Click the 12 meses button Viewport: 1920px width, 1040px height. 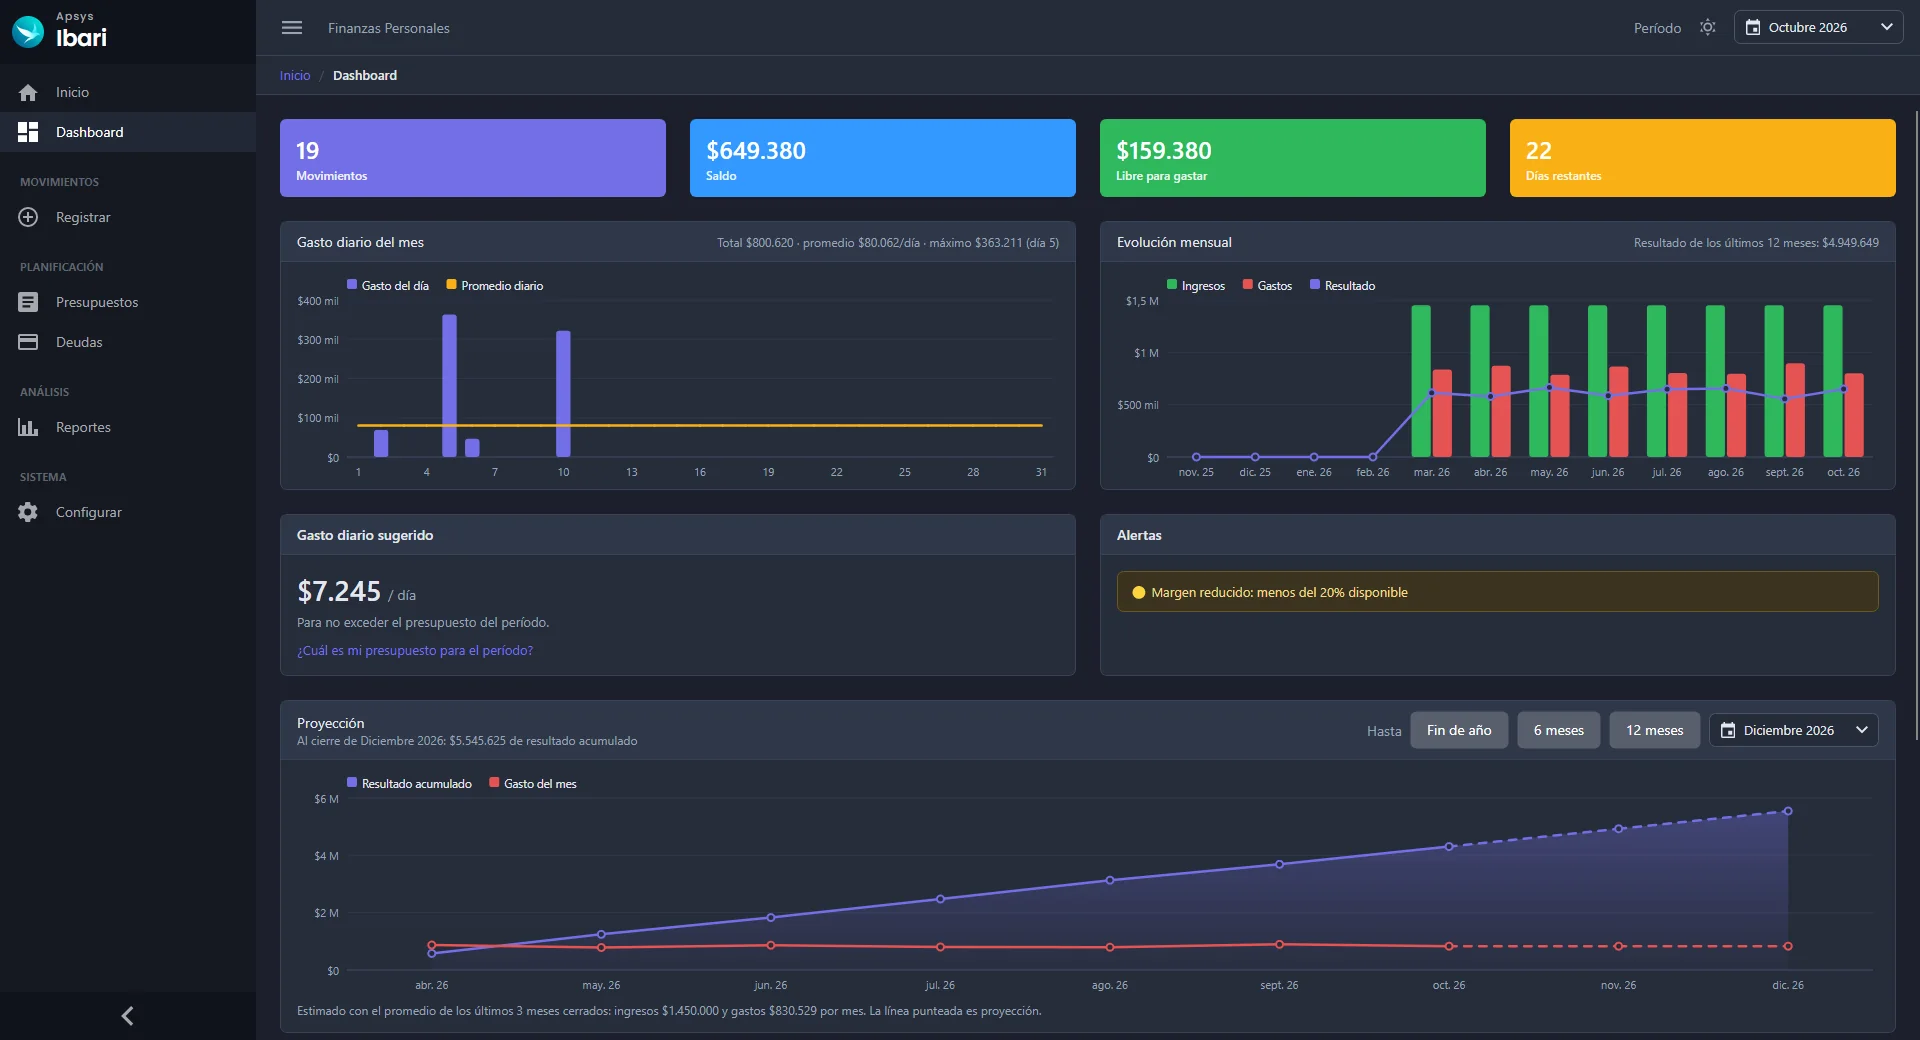pos(1655,730)
